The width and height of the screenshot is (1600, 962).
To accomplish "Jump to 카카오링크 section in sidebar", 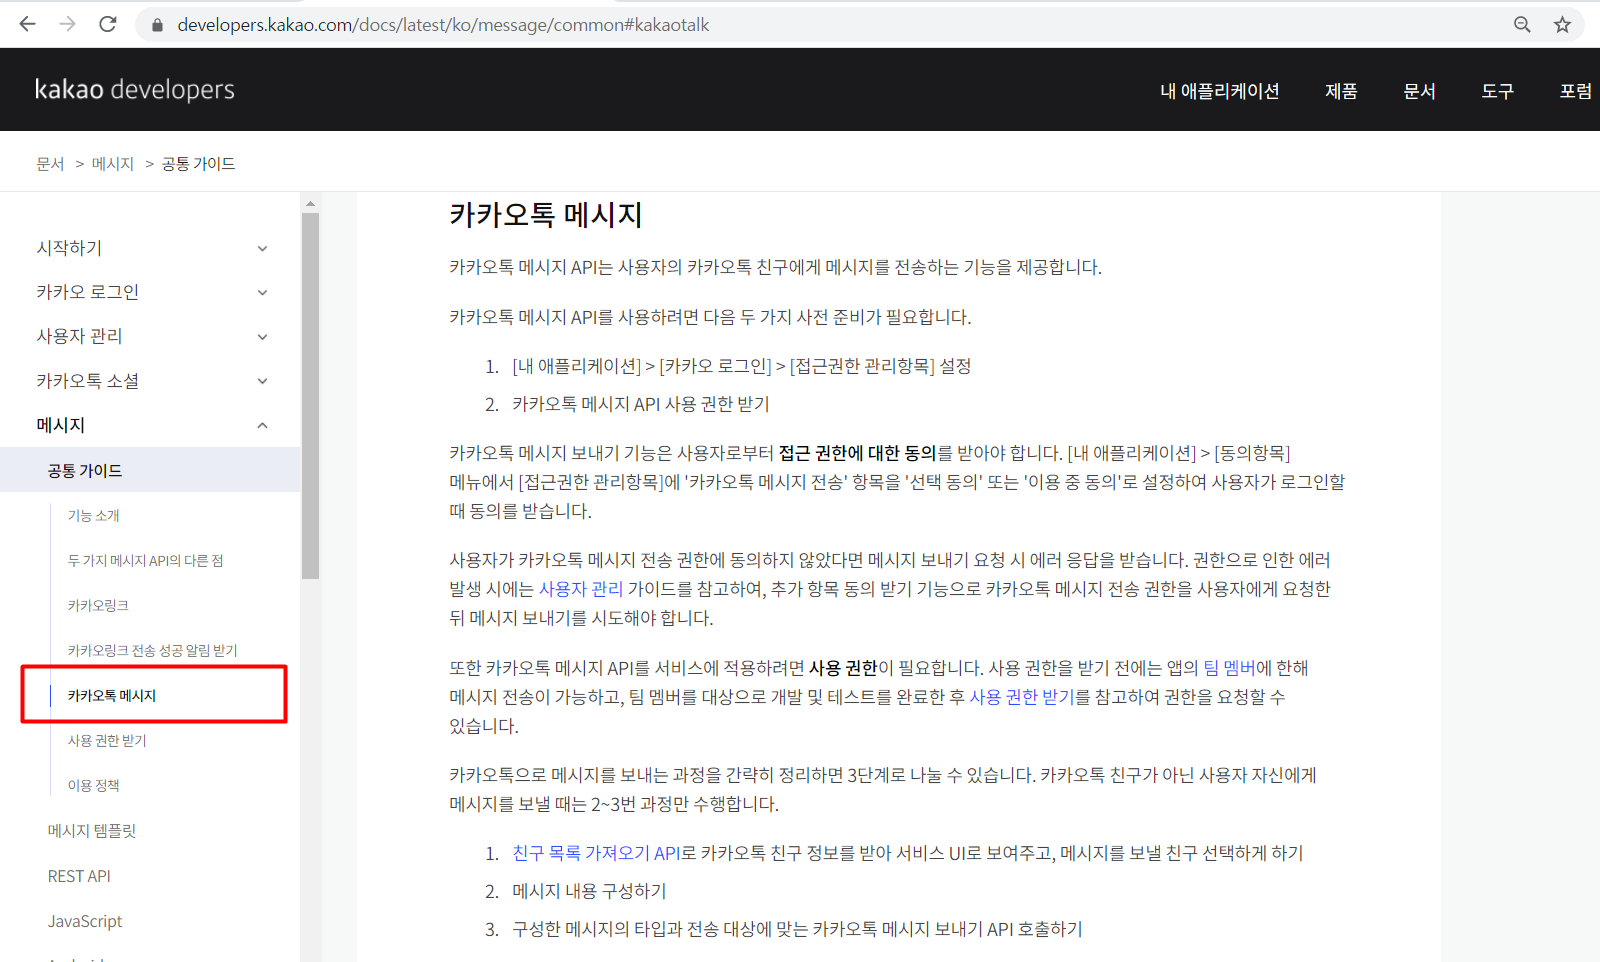I will 98,606.
